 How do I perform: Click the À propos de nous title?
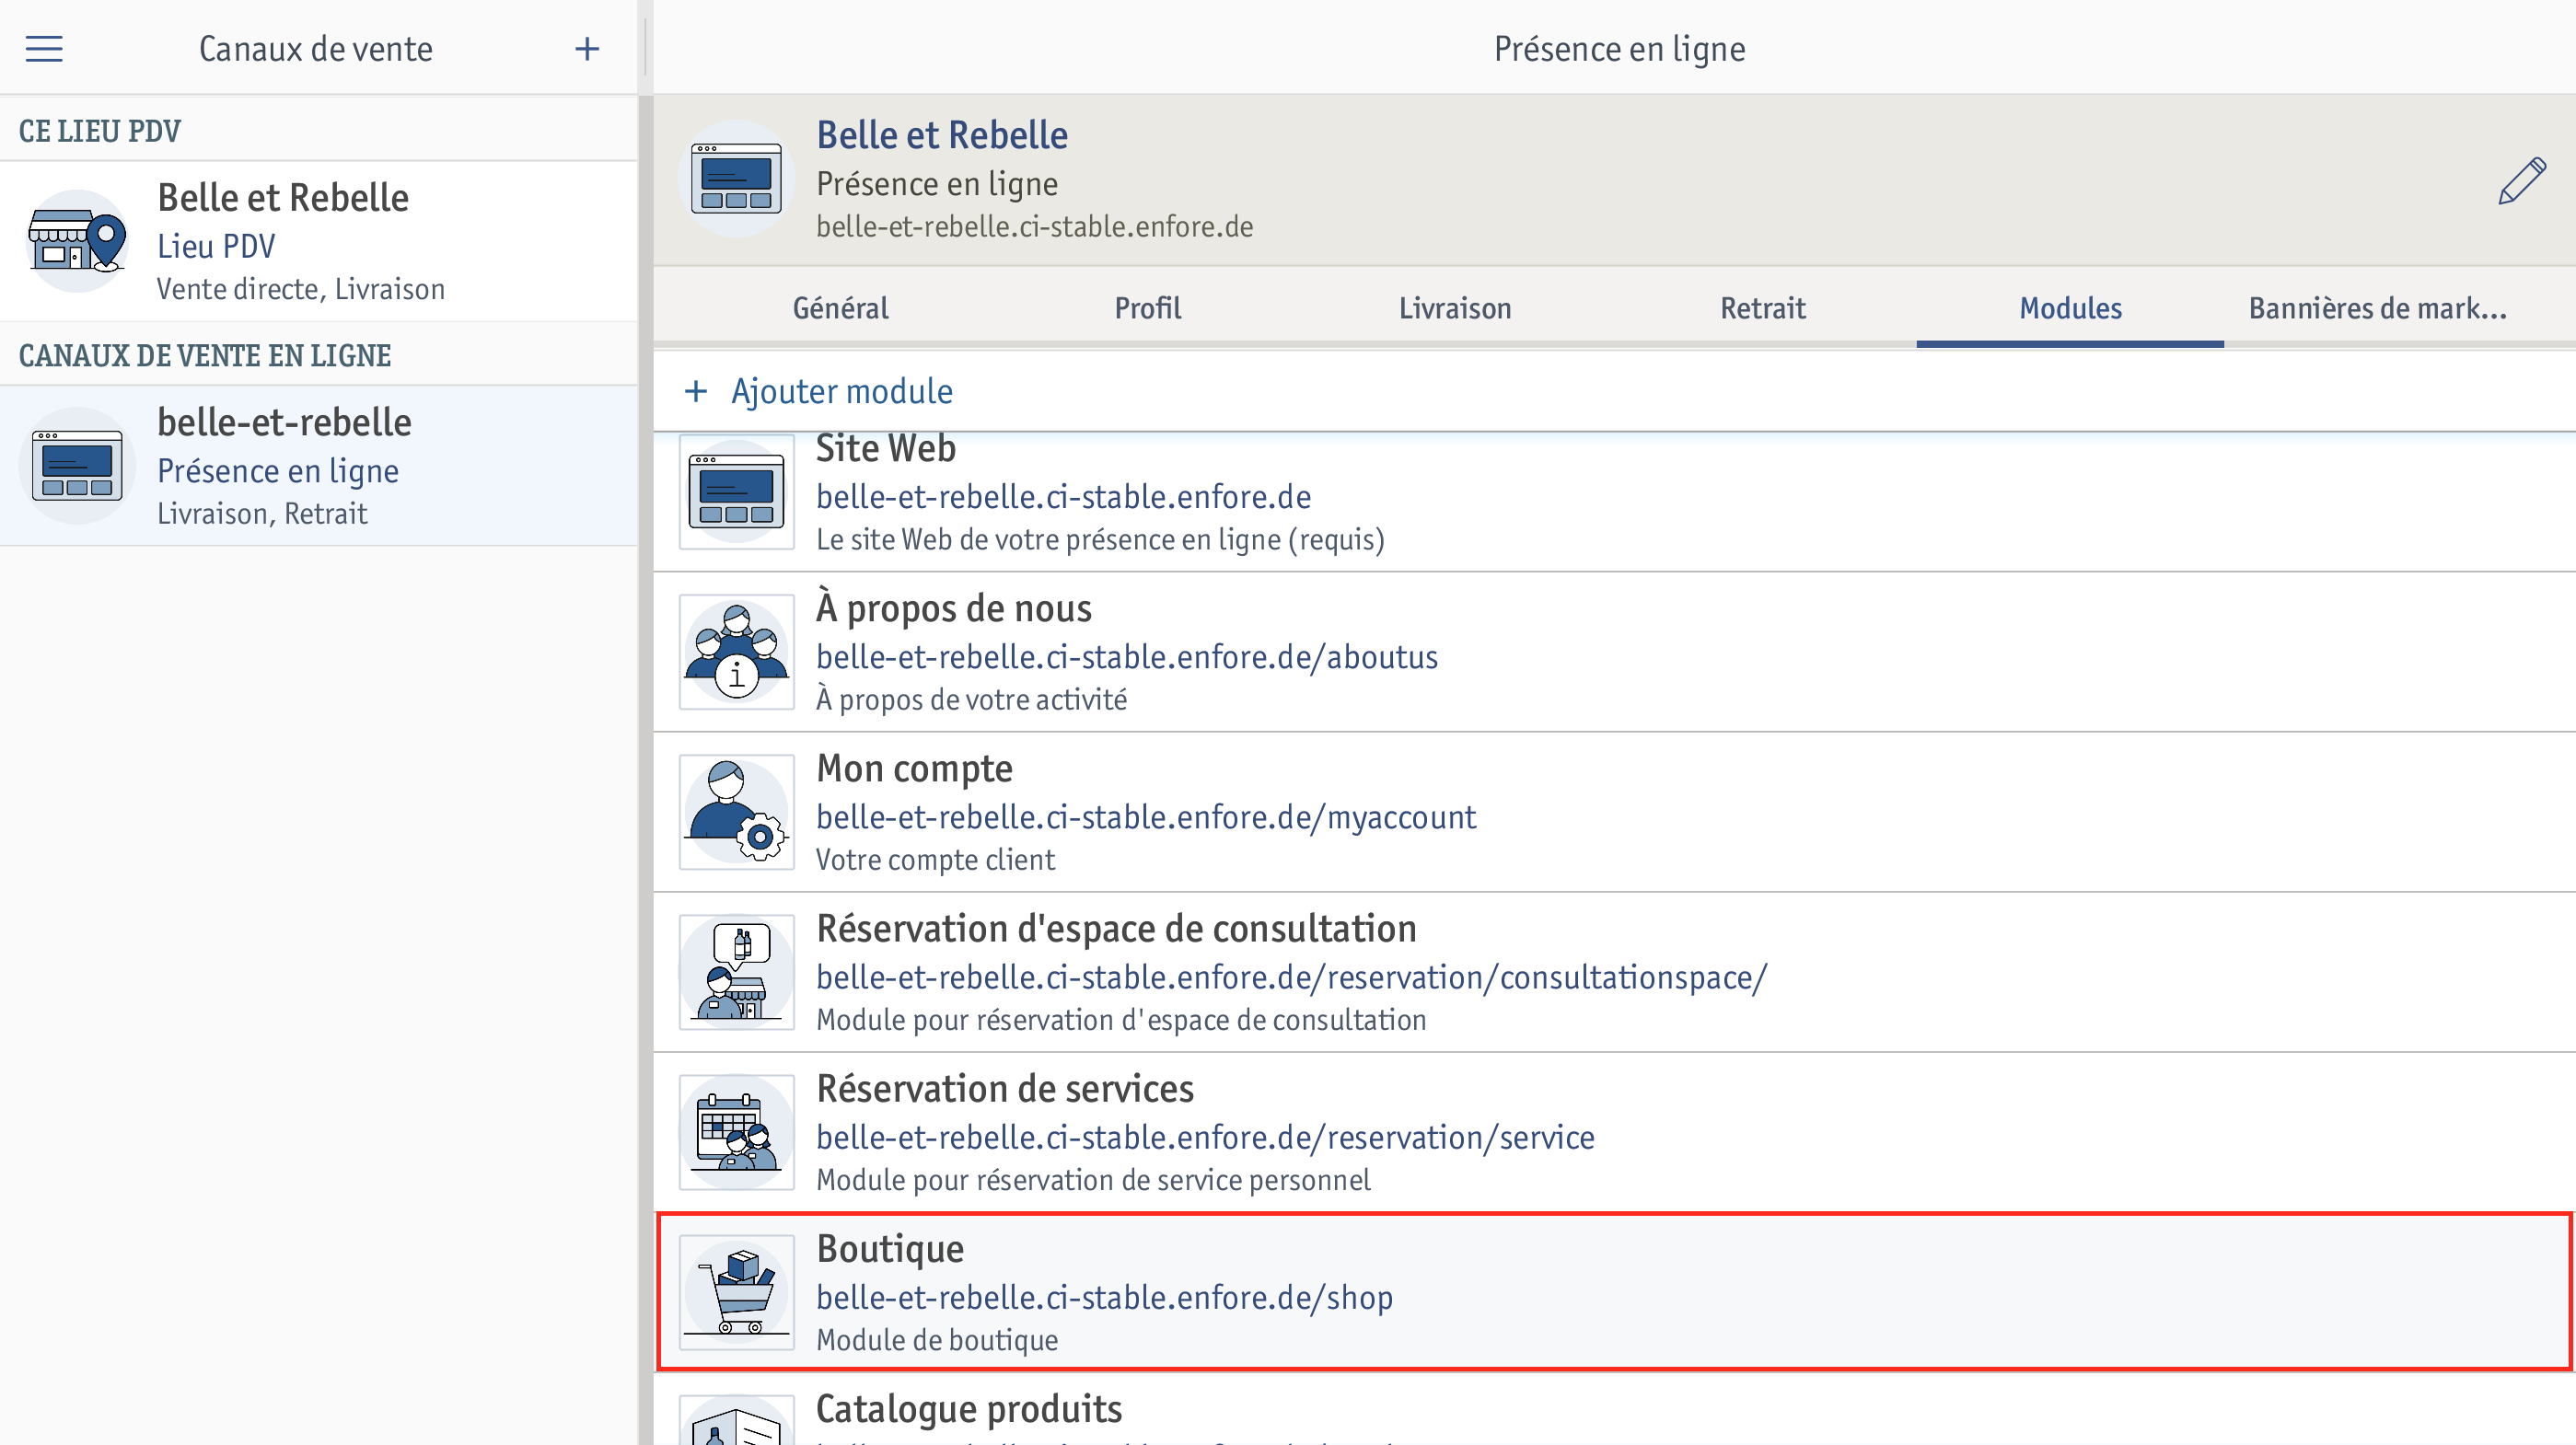click(954, 608)
